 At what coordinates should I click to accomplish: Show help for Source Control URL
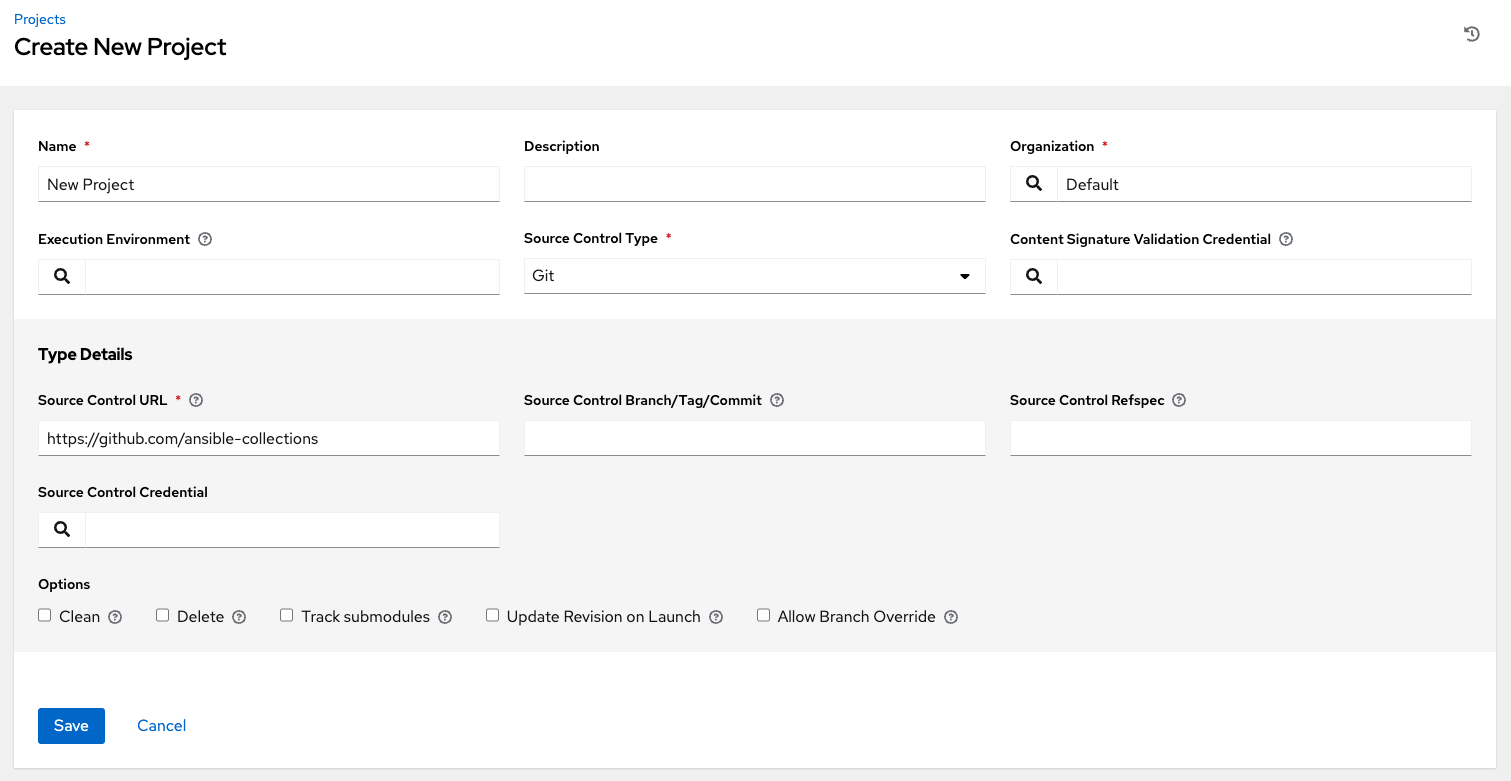[196, 400]
